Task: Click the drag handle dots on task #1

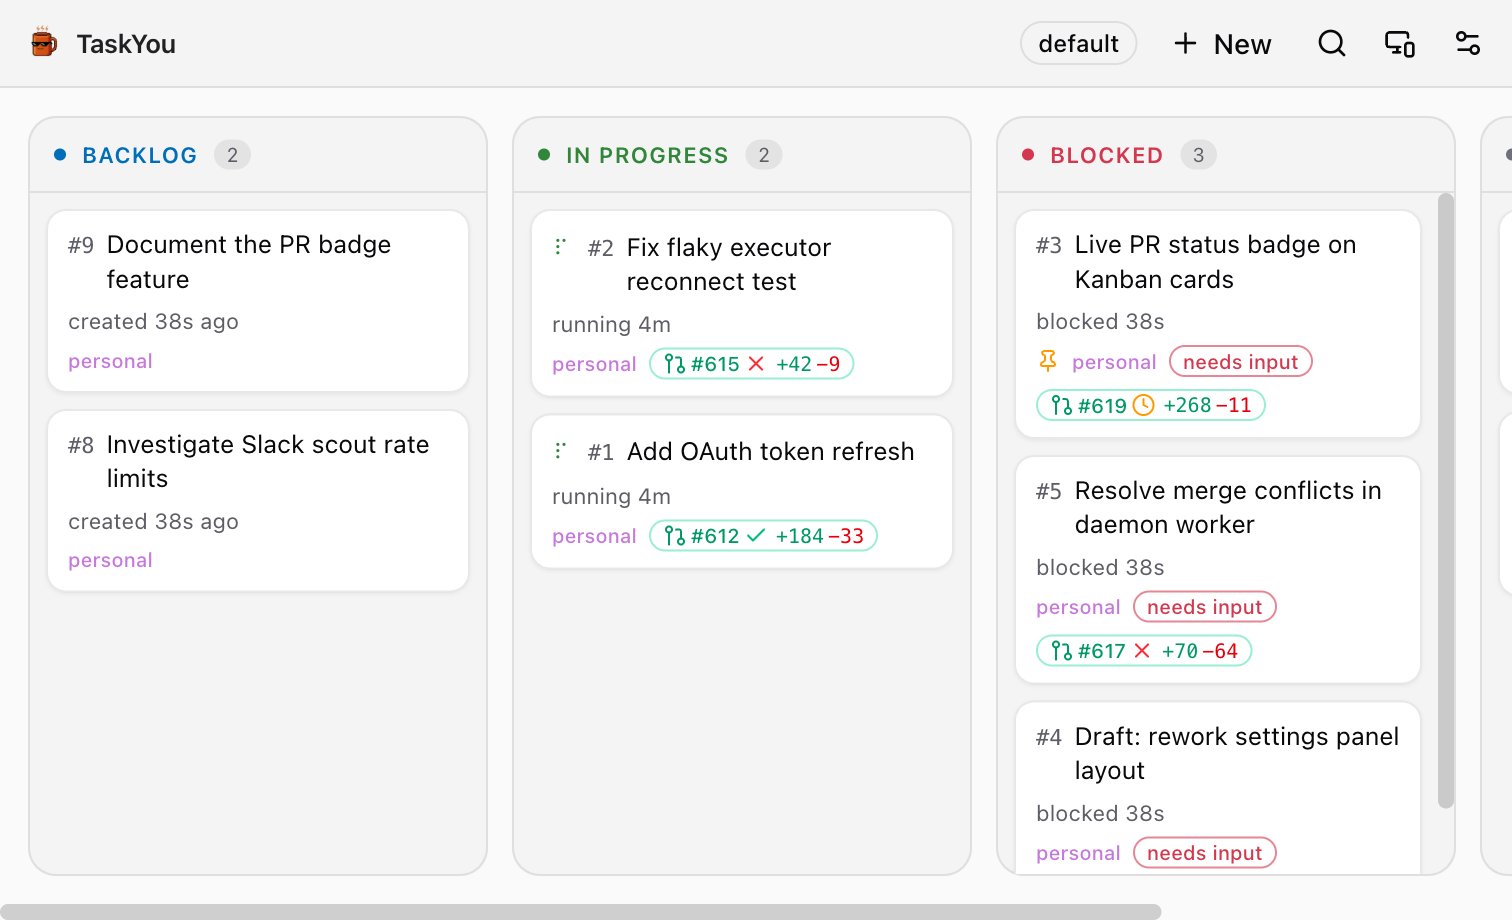Action: pyautogui.click(x=560, y=451)
